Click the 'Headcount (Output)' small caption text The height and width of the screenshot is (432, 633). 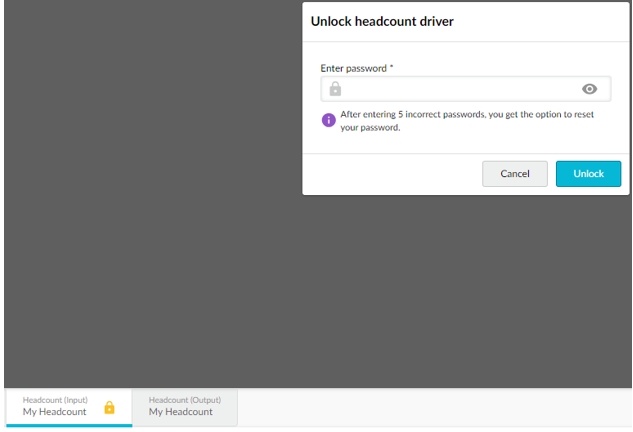tap(185, 400)
